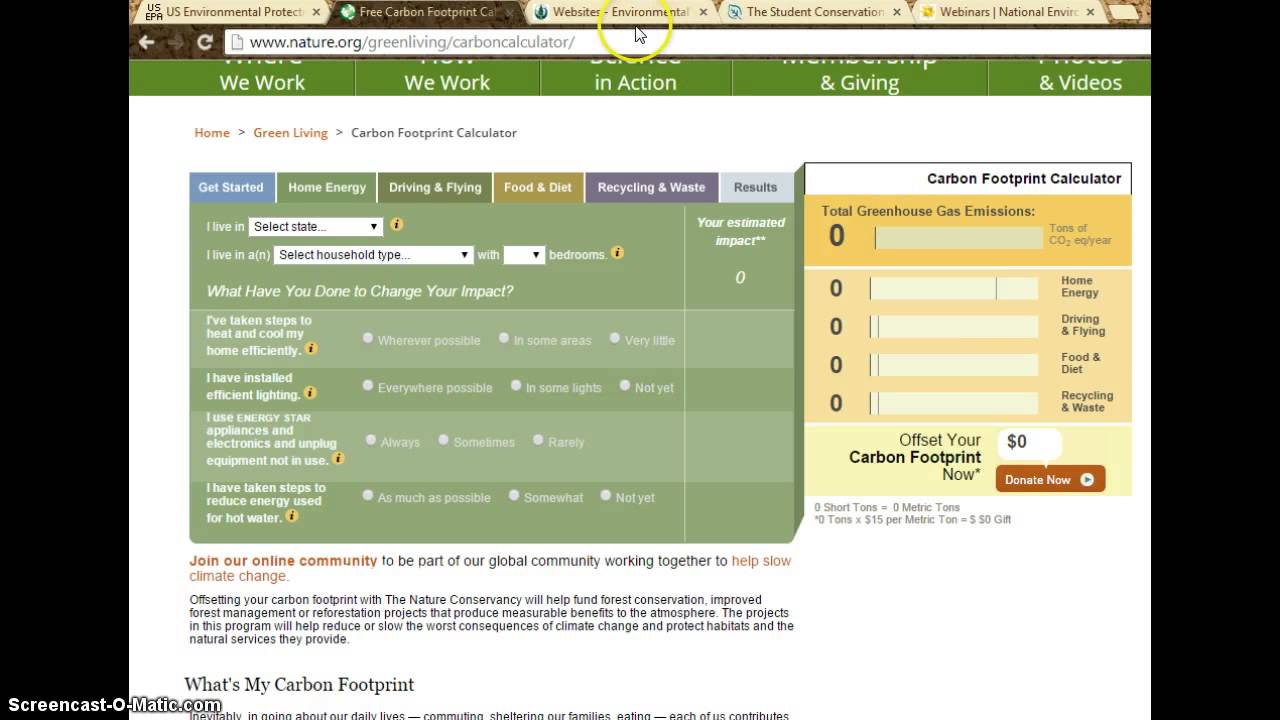This screenshot has width=1280, height=720.
Task: Click the page icon in the address bar
Action: tap(236, 42)
